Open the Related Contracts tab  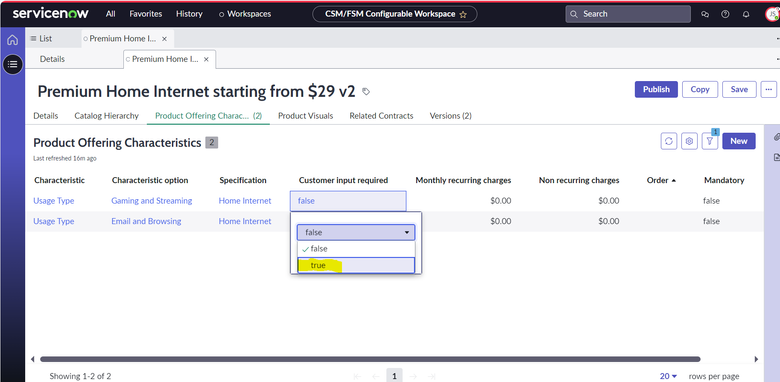381,115
